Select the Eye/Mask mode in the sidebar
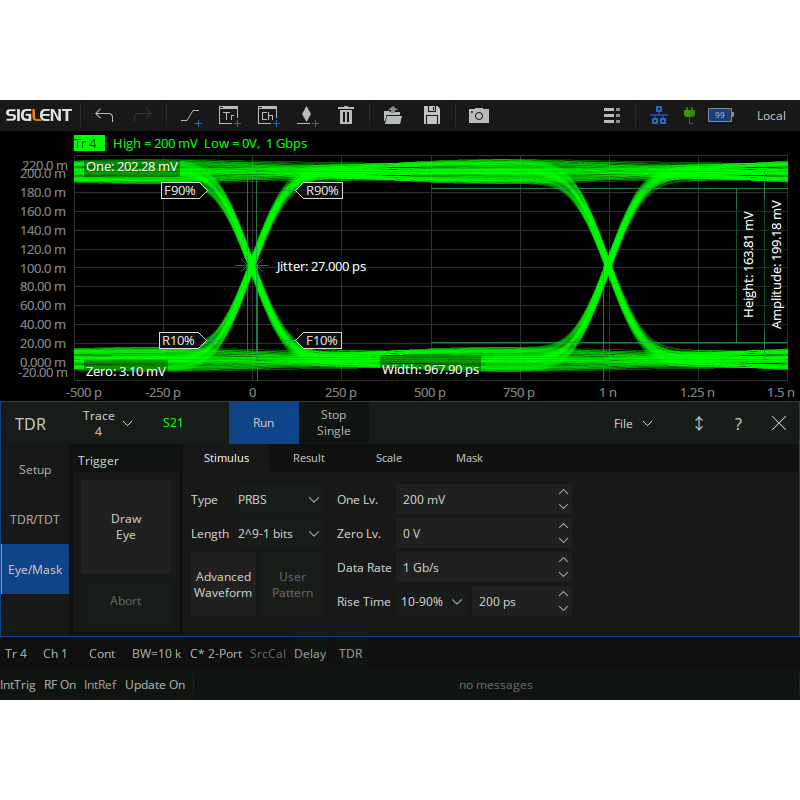Image resolution: width=800 pixels, height=800 pixels. [35, 569]
